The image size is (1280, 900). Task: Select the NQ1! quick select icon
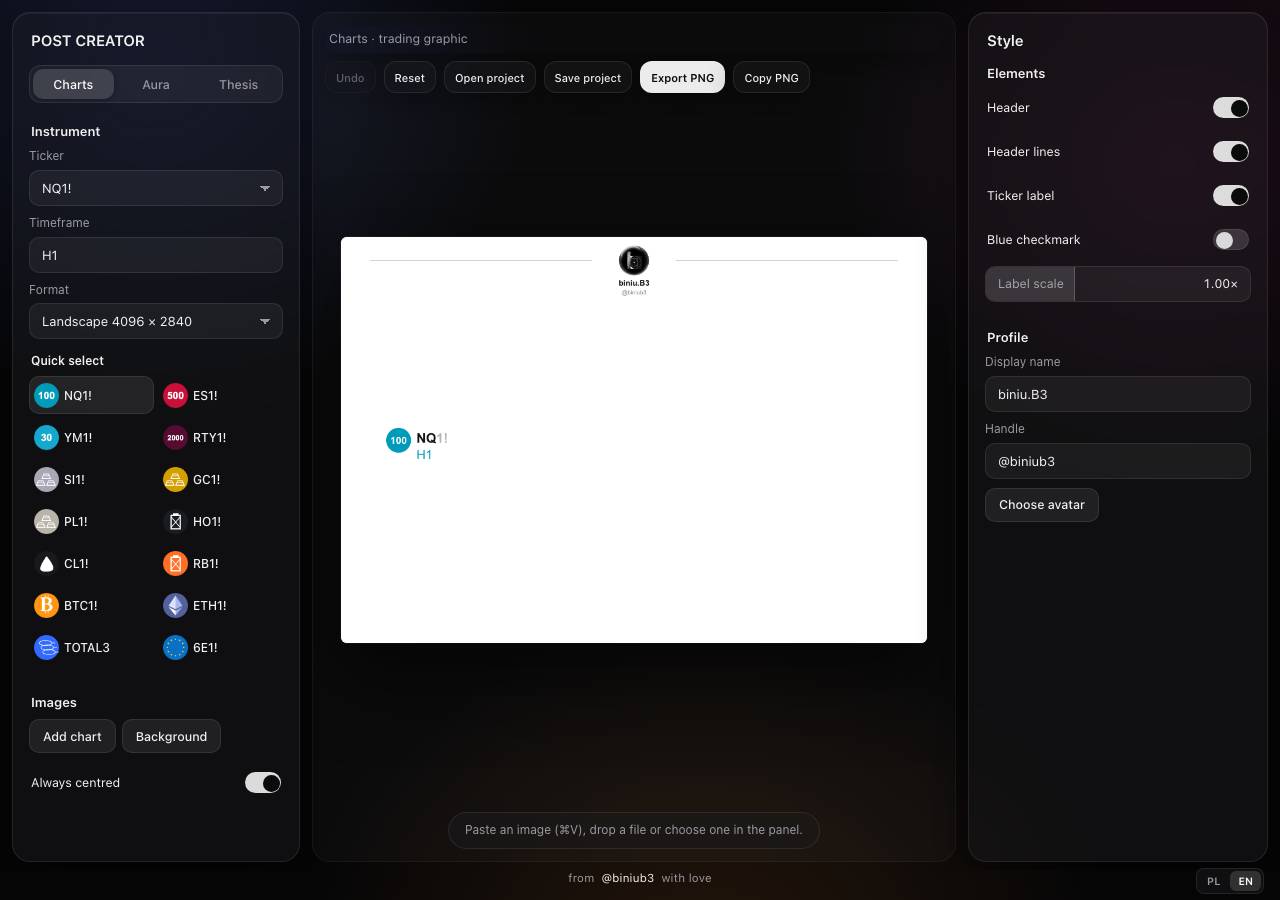[x=46, y=395]
